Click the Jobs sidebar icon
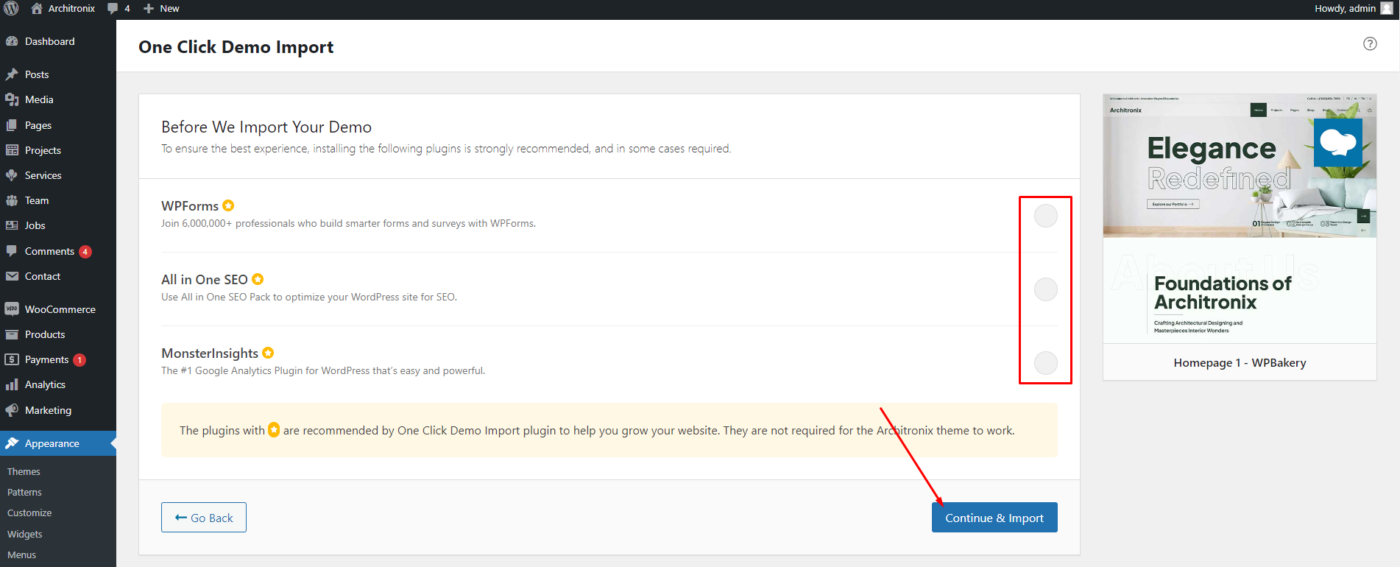 [x=12, y=225]
